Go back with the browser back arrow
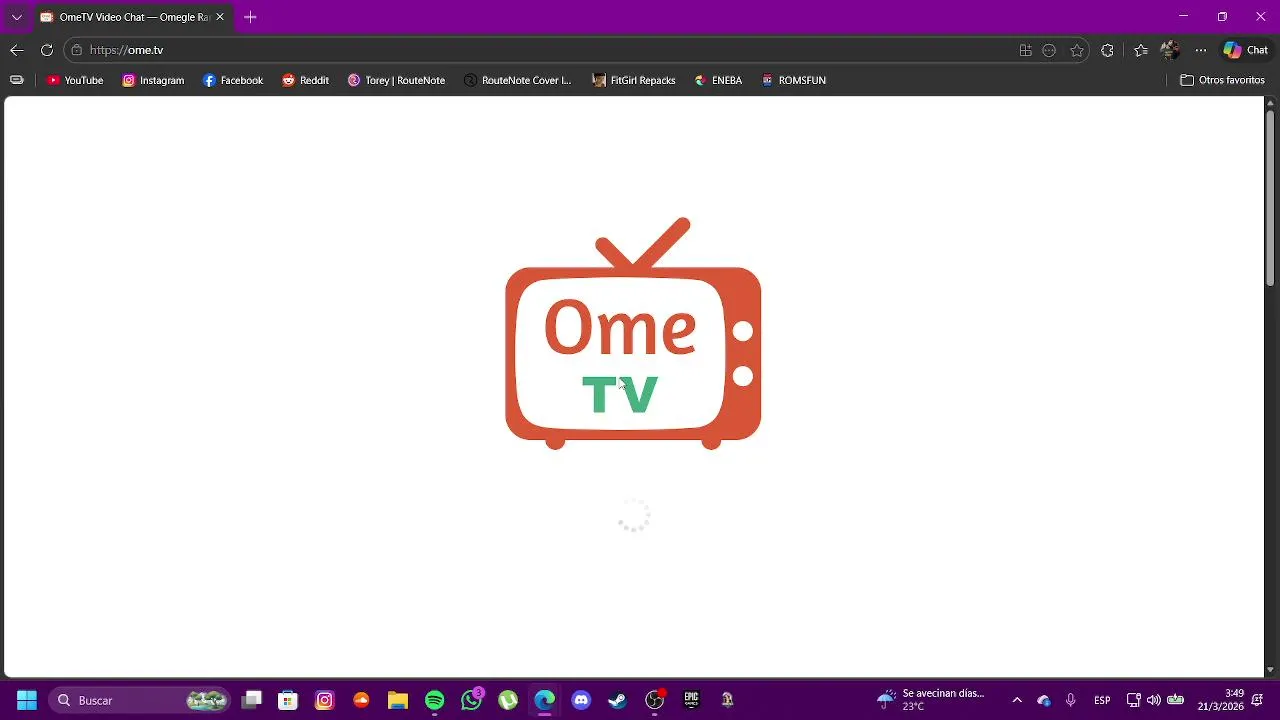Image resolution: width=1280 pixels, height=720 pixels. click(x=17, y=50)
